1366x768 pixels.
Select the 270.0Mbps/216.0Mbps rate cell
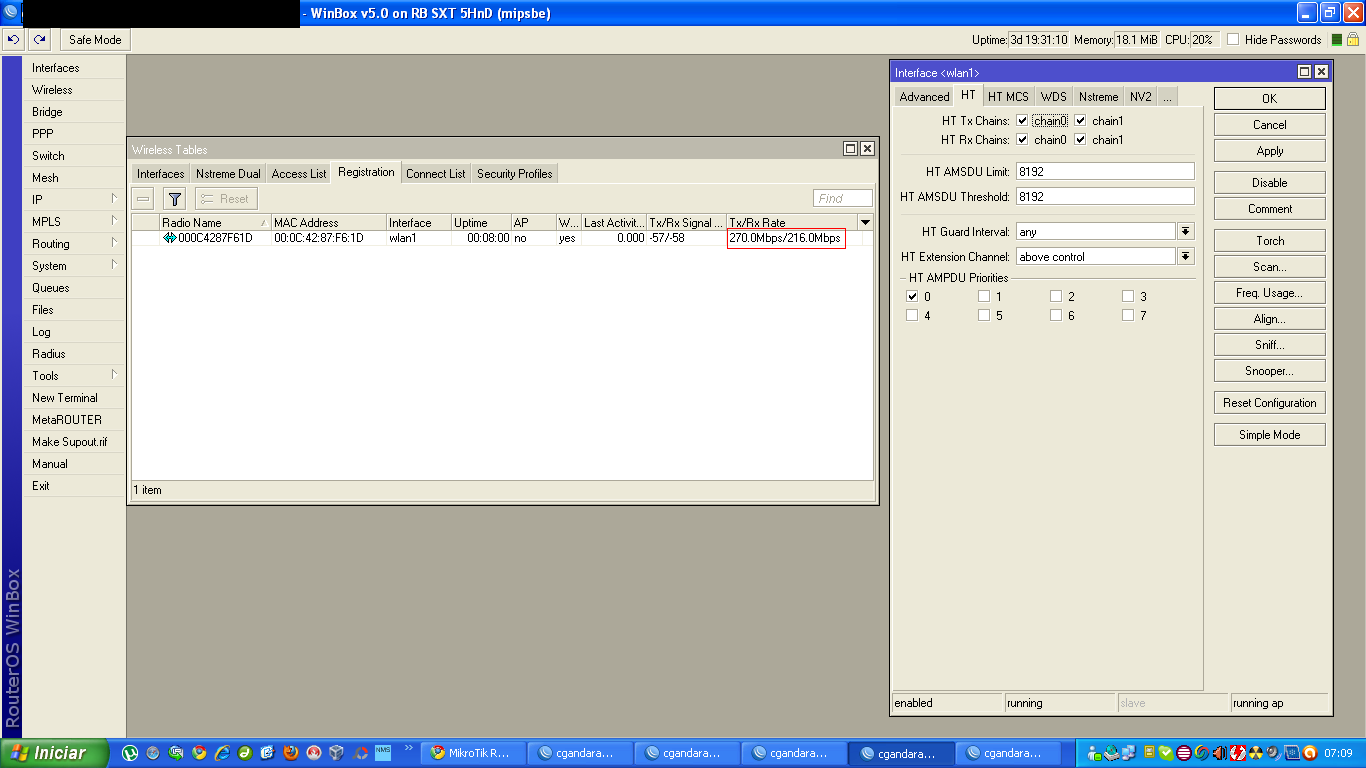pos(786,238)
